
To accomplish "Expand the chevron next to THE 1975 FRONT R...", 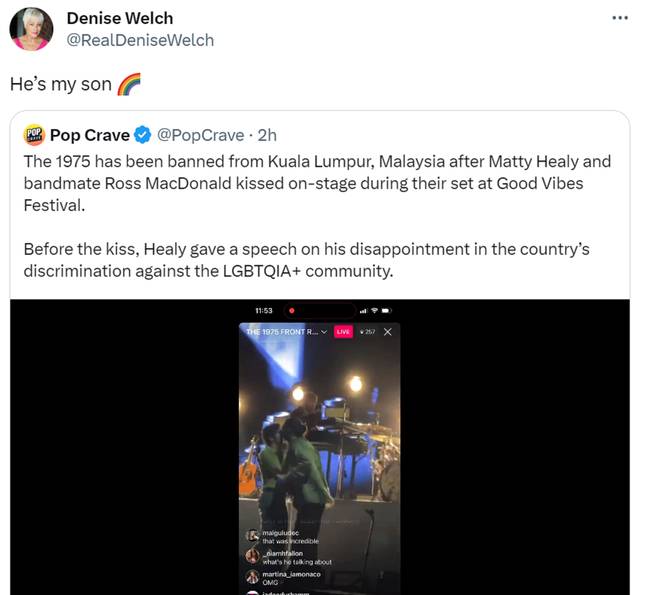I will [324, 332].
